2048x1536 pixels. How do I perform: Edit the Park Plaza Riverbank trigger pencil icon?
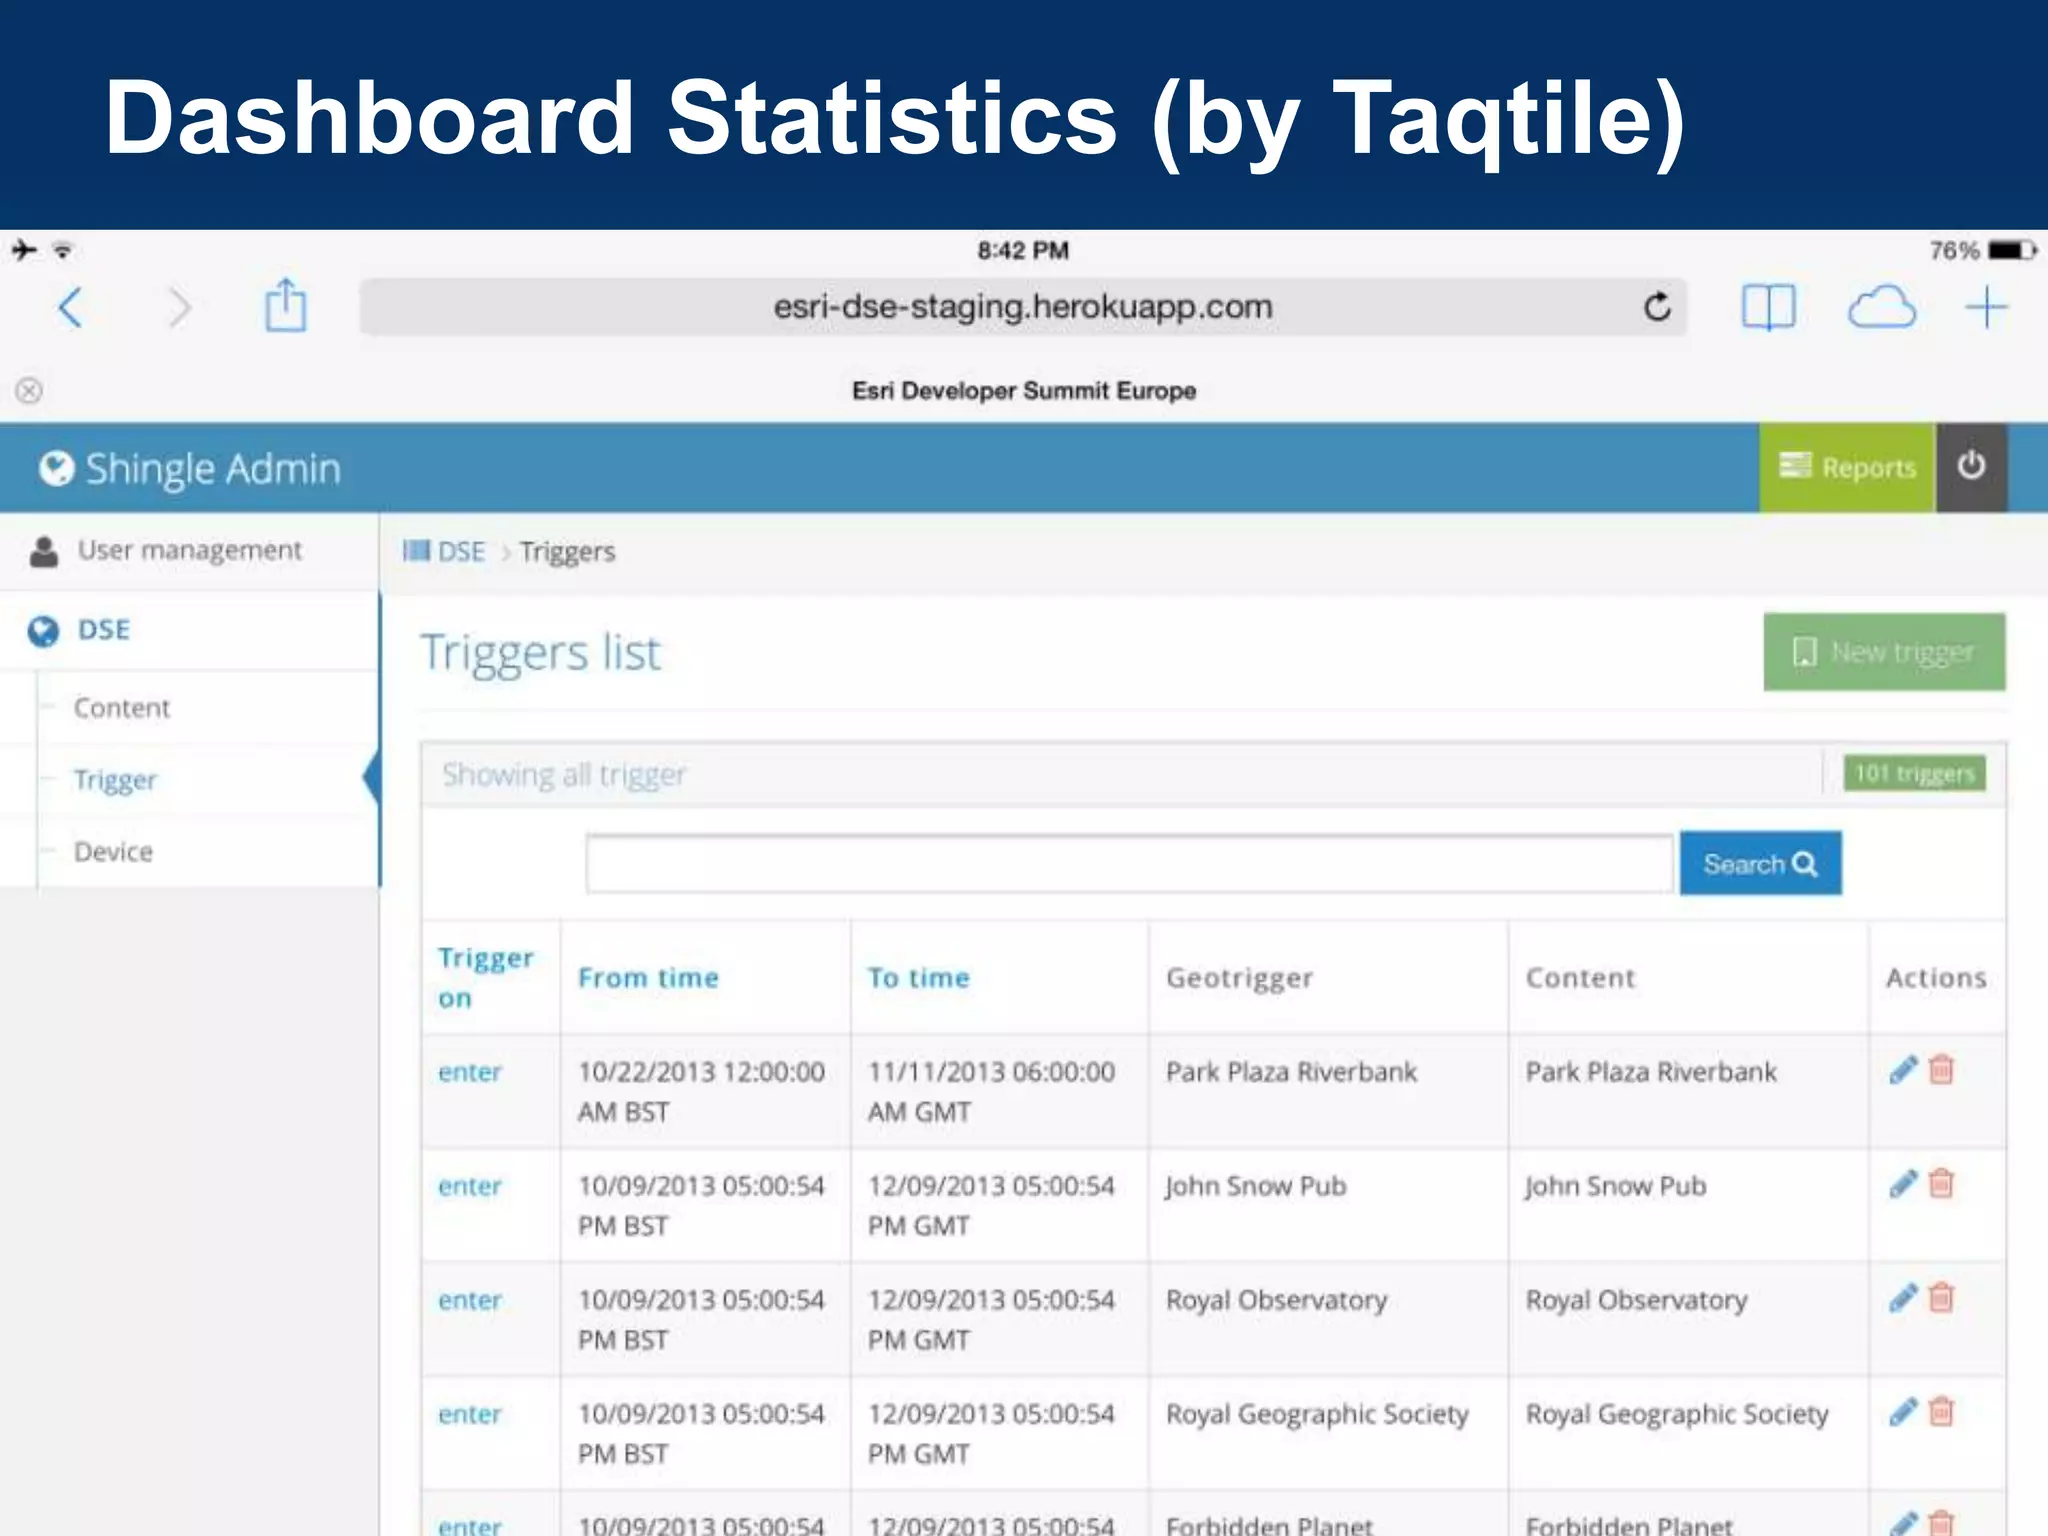pyautogui.click(x=1903, y=1070)
